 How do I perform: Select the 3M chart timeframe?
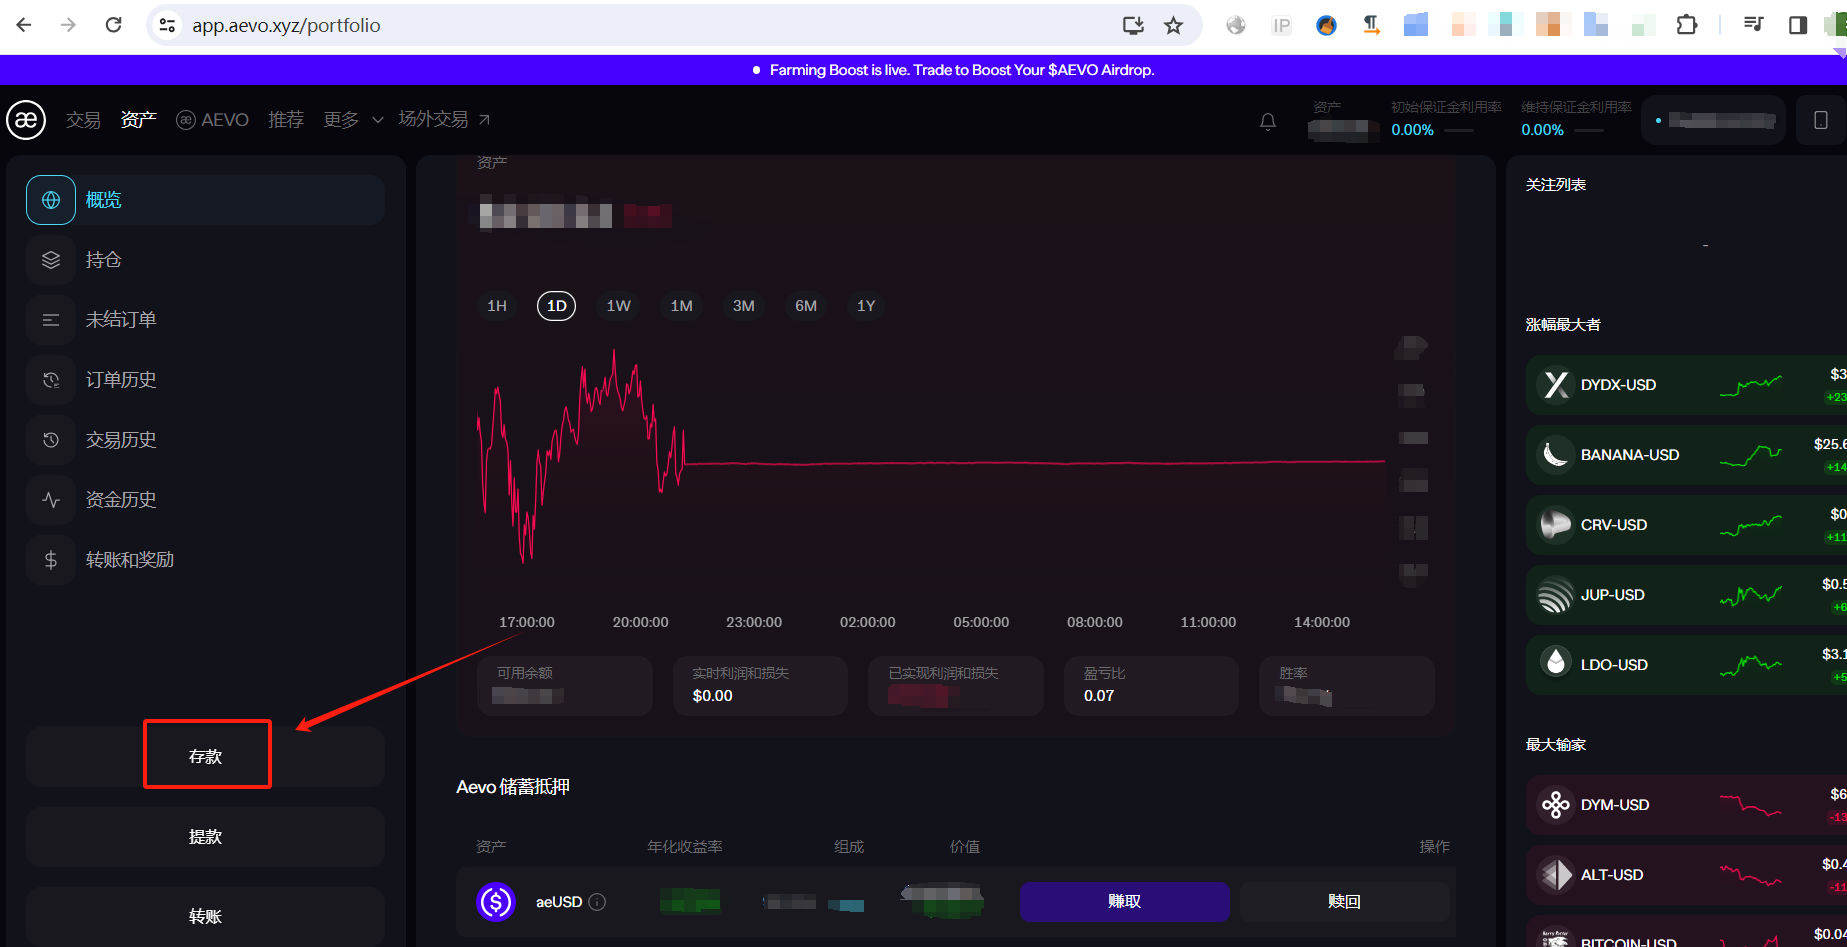coord(744,306)
